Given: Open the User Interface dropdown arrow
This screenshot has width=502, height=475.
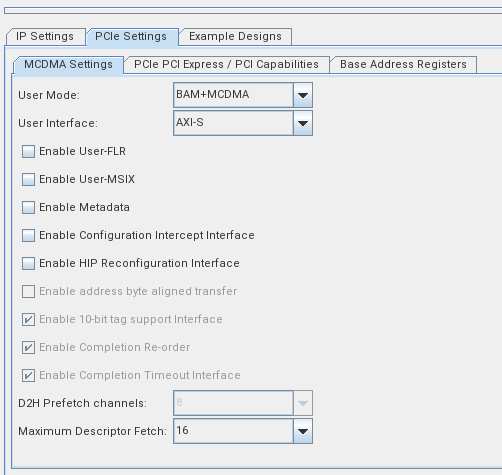Looking at the screenshot, I should click(303, 123).
